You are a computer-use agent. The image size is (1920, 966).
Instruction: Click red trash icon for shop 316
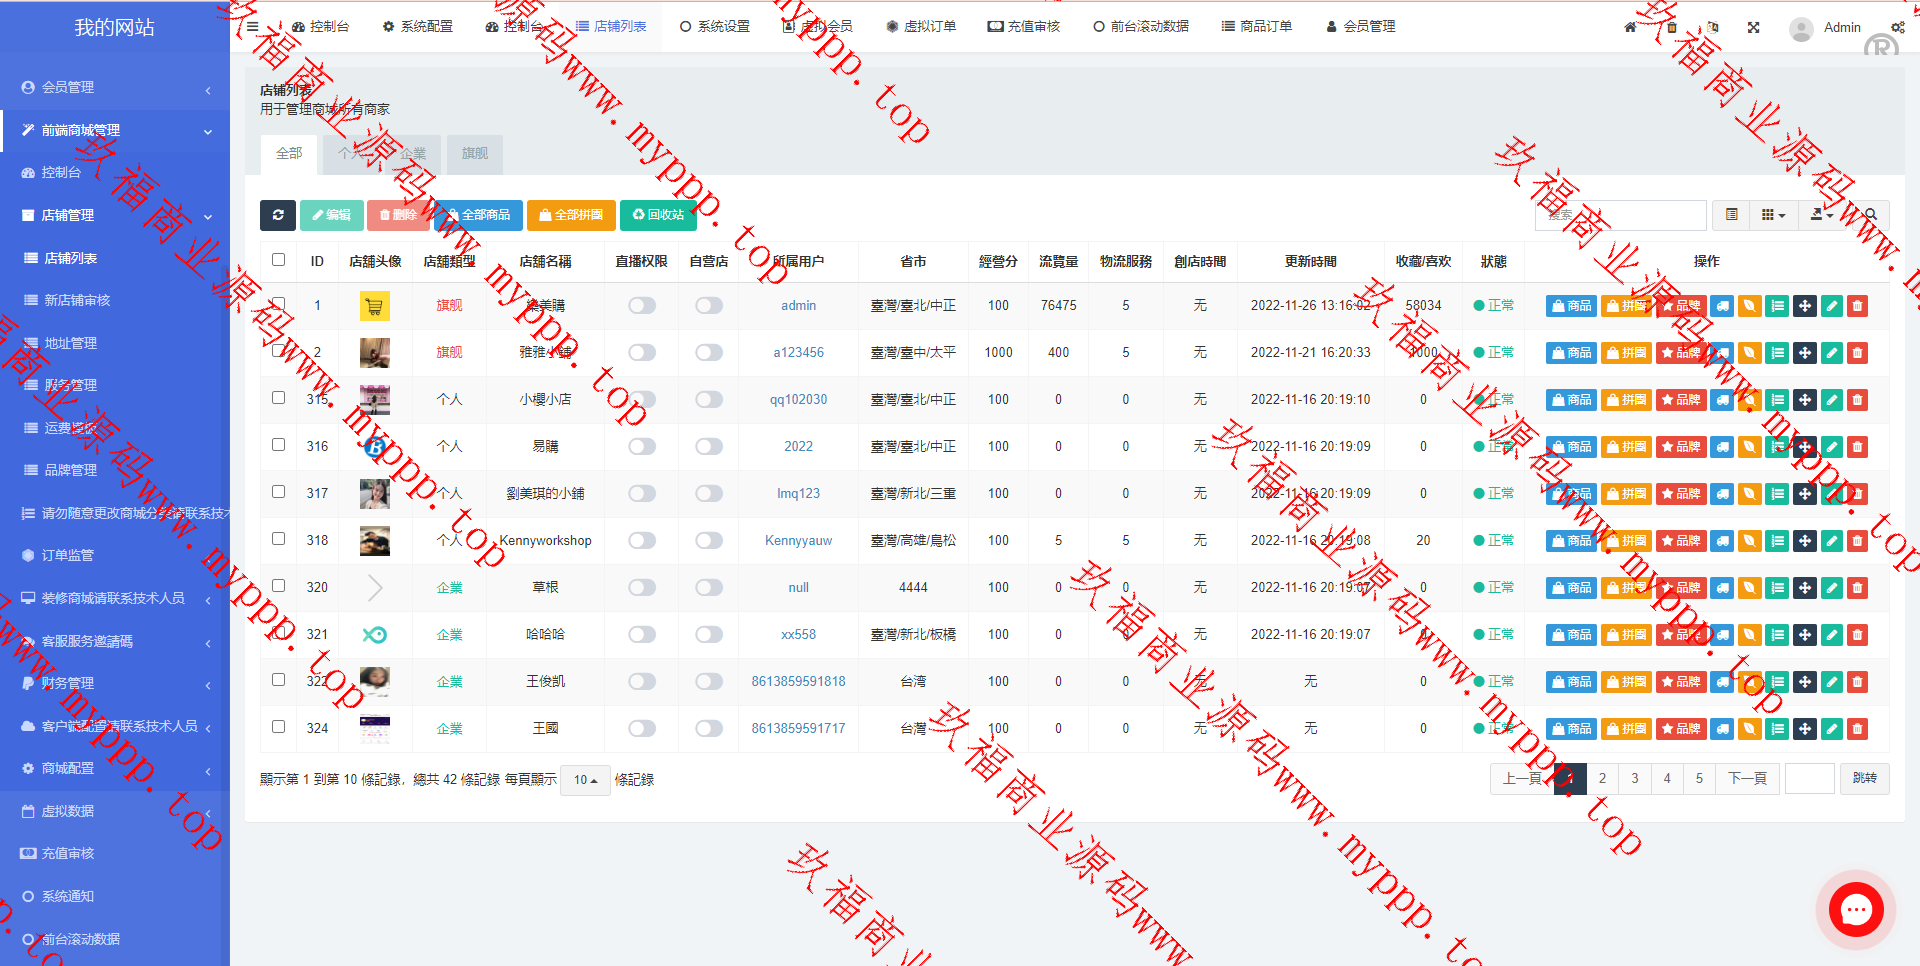[x=1857, y=447]
